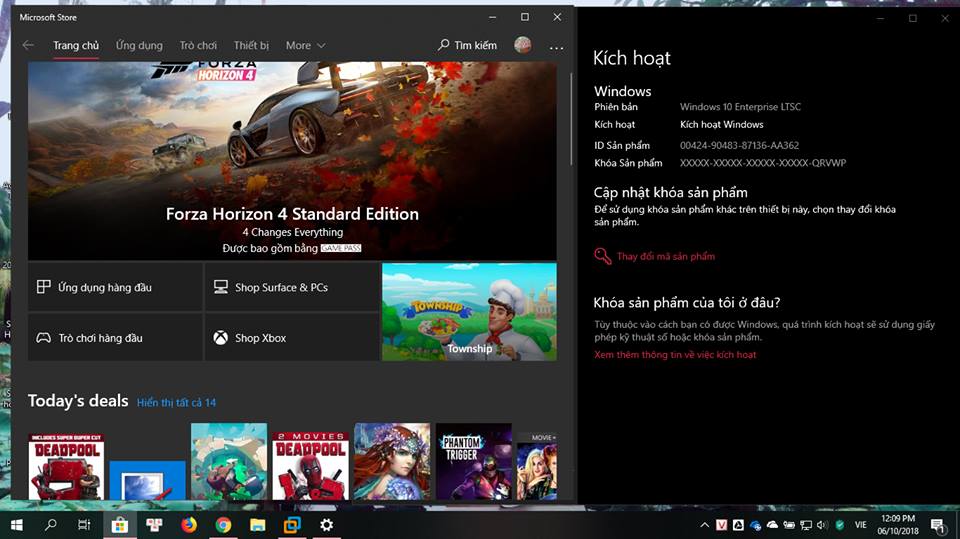The image size is (960, 539).
Task: Open the volume speaker tray icon
Action: pos(822,525)
